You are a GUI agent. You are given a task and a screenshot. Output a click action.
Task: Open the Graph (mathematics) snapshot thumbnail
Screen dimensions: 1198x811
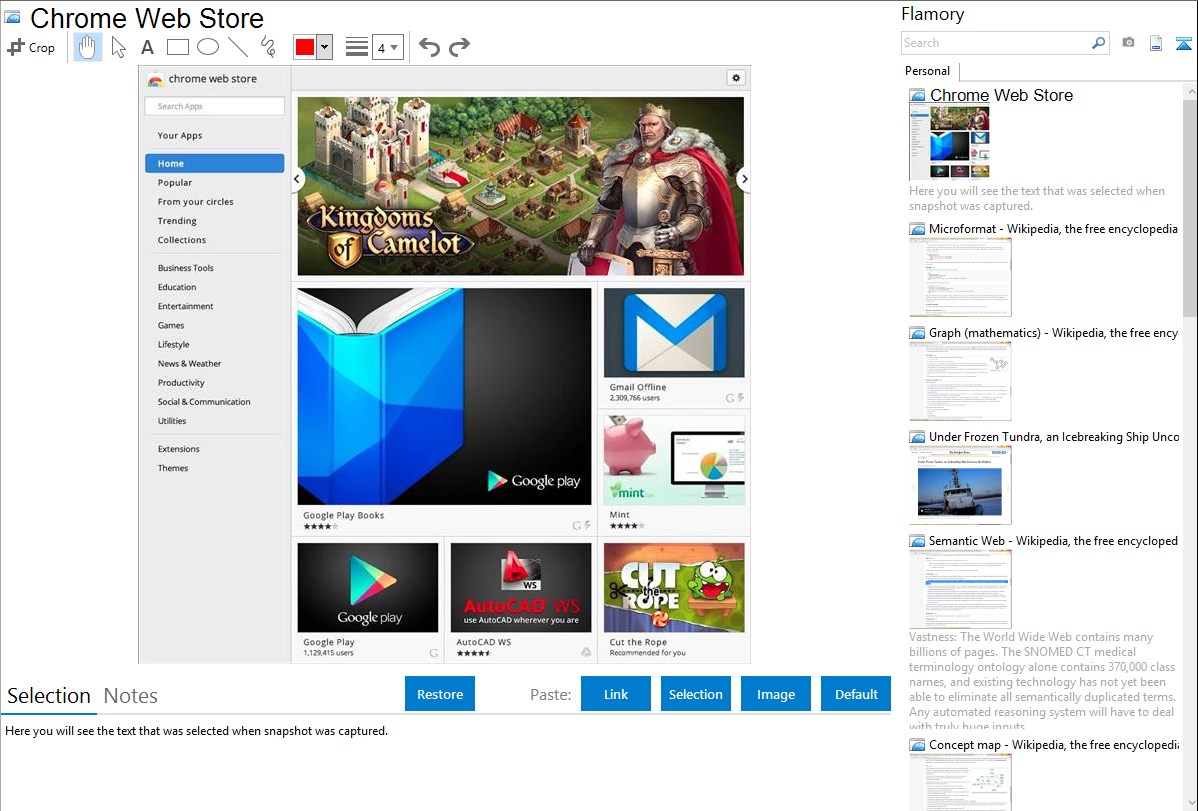pos(960,381)
